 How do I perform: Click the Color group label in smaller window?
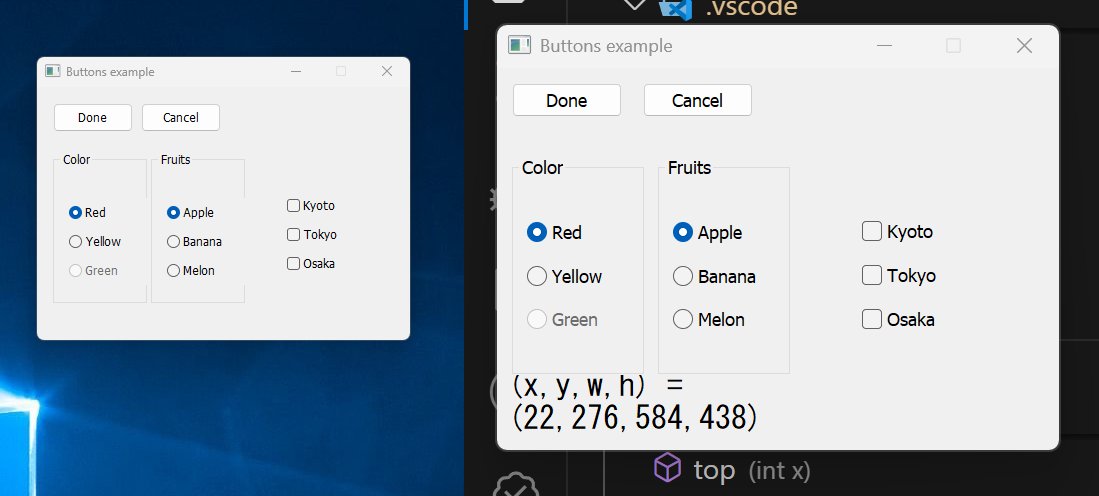point(76,160)
